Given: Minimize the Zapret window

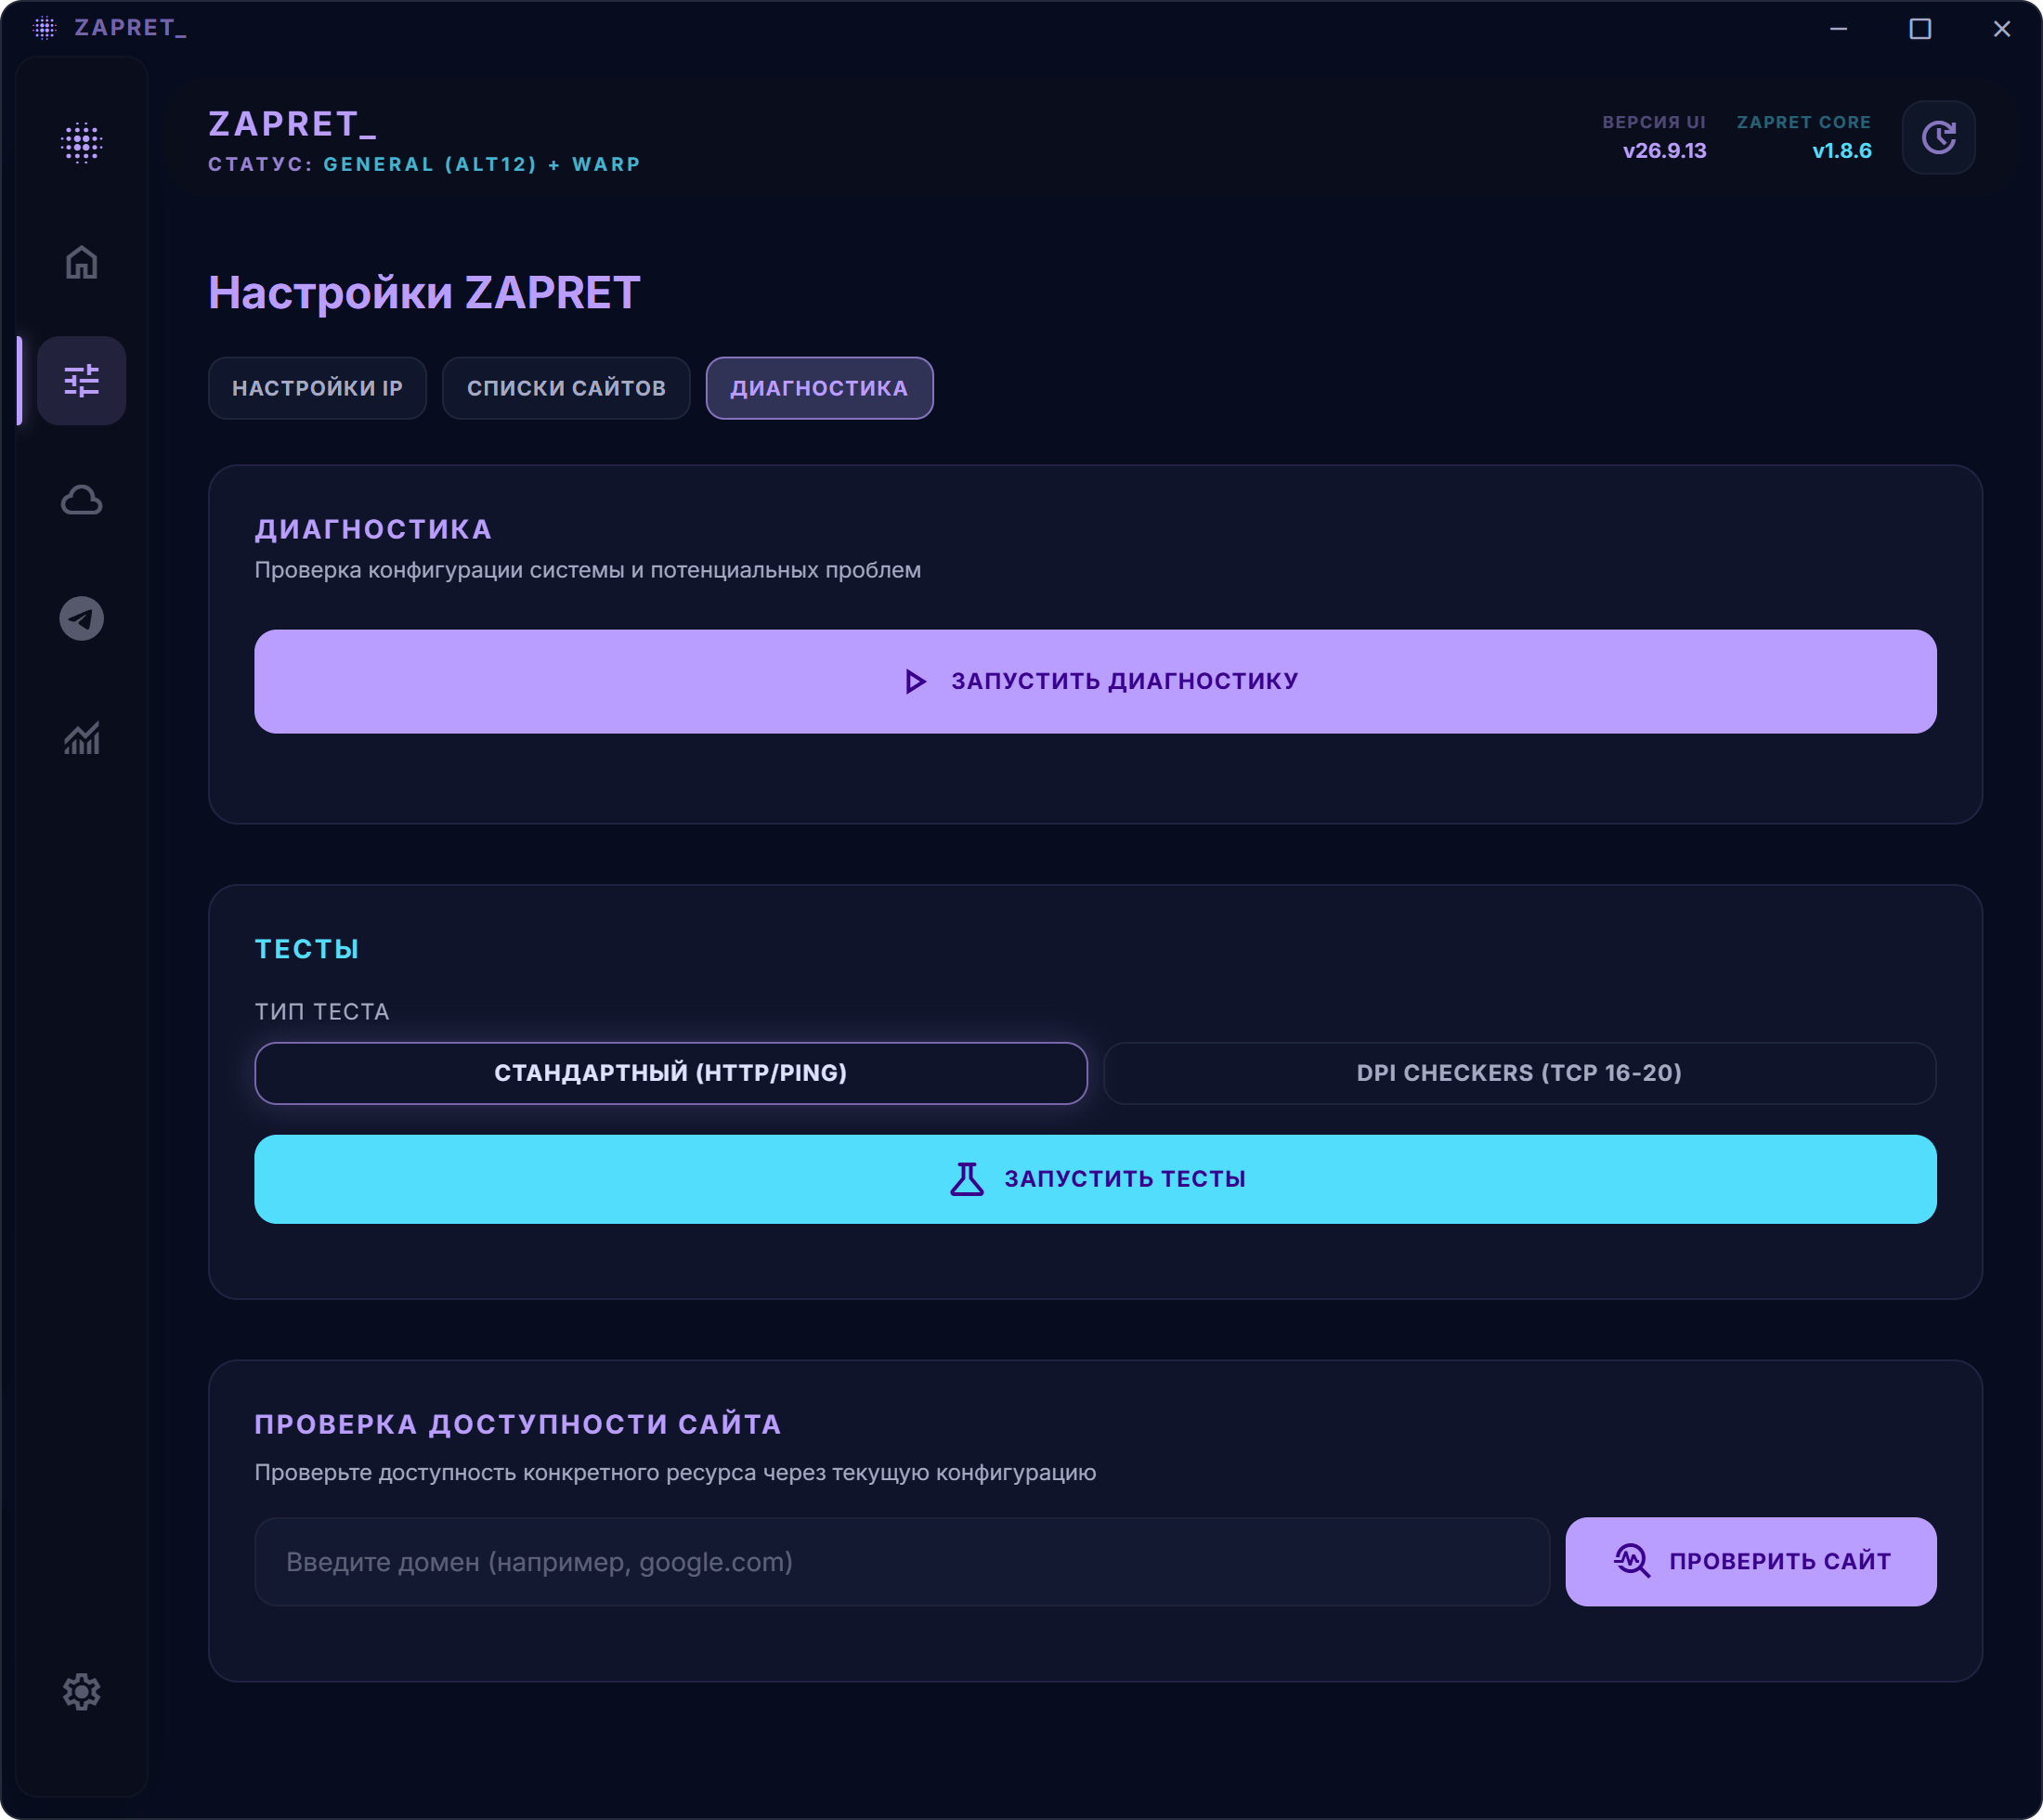Looking at the screenshot, I should (1838, 29).
